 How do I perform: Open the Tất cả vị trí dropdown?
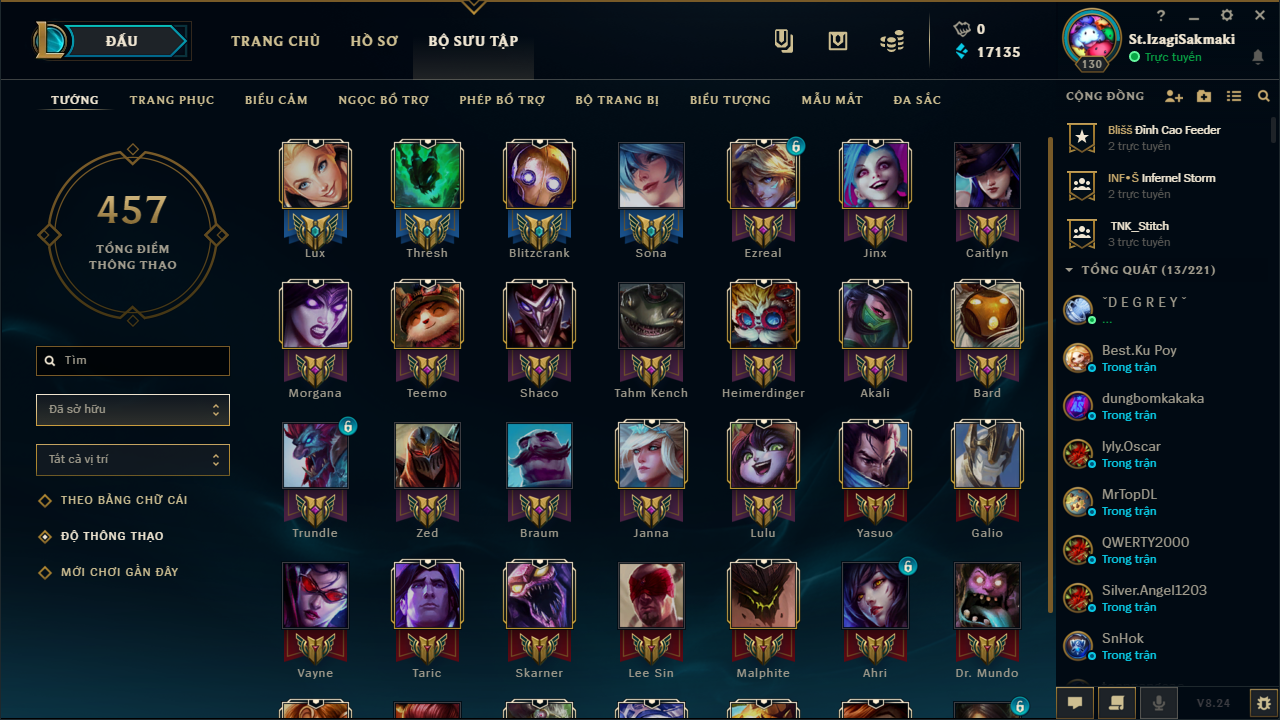click(x=133, y=460)
